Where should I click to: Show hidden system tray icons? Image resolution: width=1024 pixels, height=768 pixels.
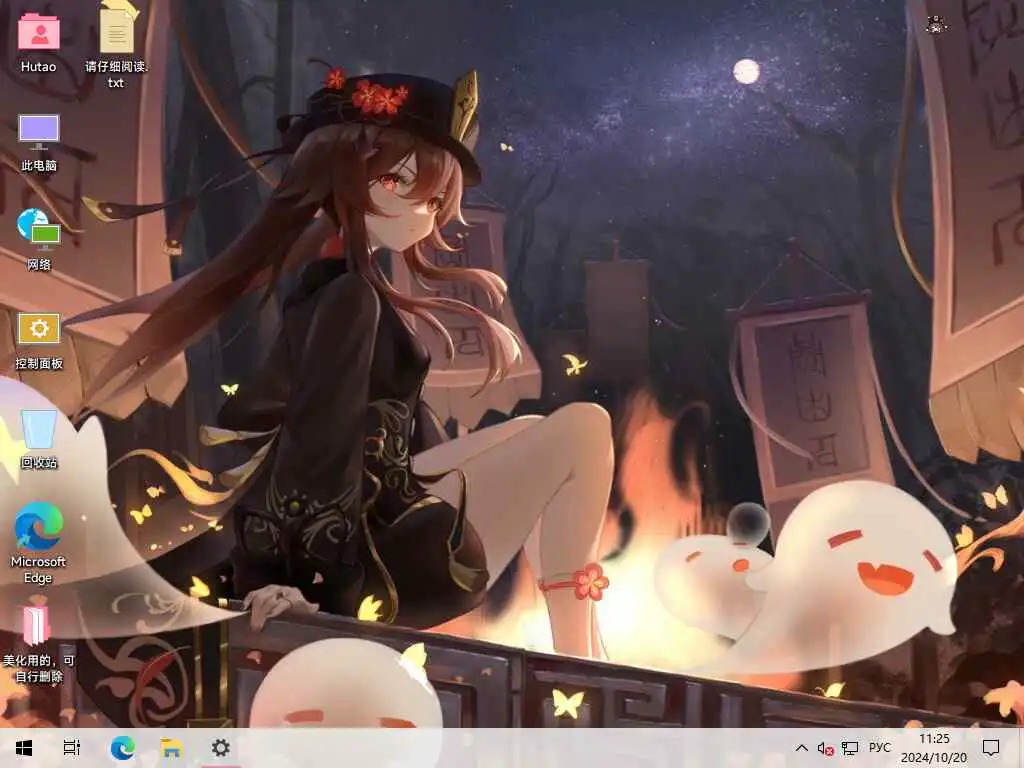coord(802,748)
